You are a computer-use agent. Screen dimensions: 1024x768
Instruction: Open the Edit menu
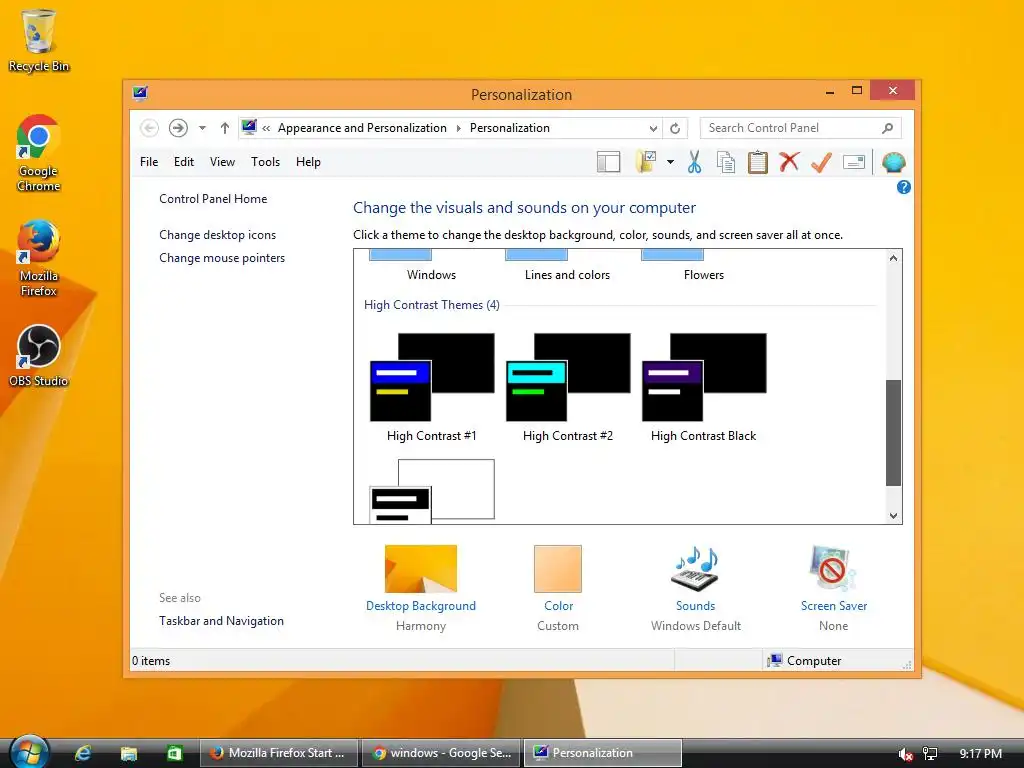(x=184, y=162)
